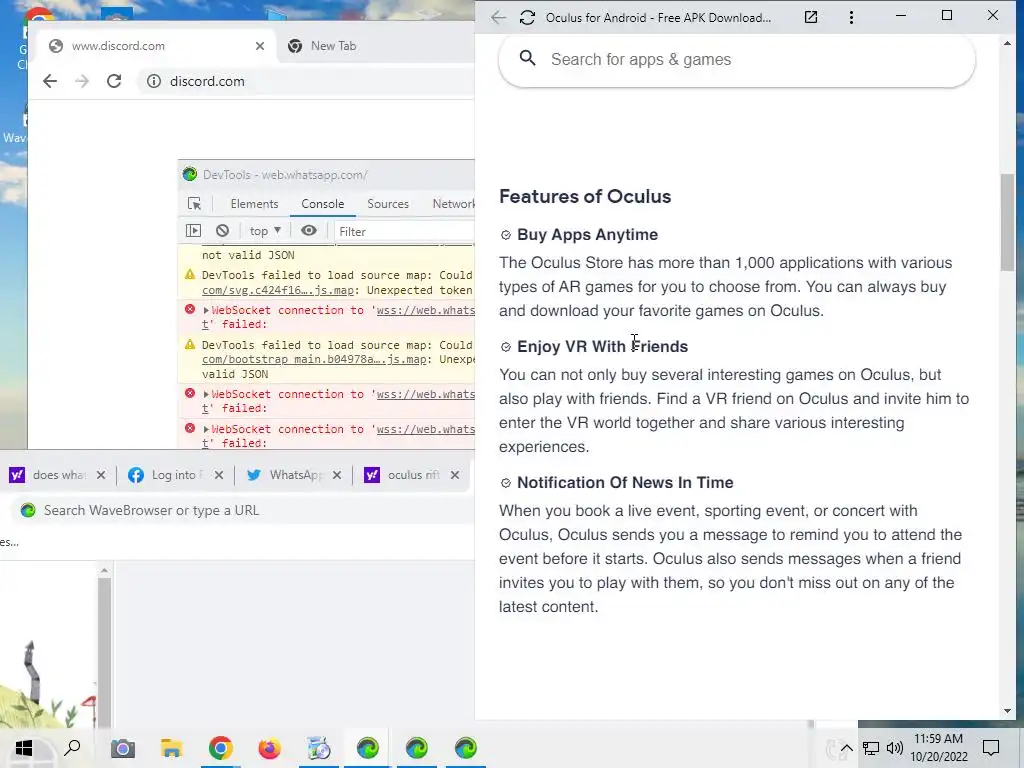Close the 'oculus rift' tab

tap(455, 475)
